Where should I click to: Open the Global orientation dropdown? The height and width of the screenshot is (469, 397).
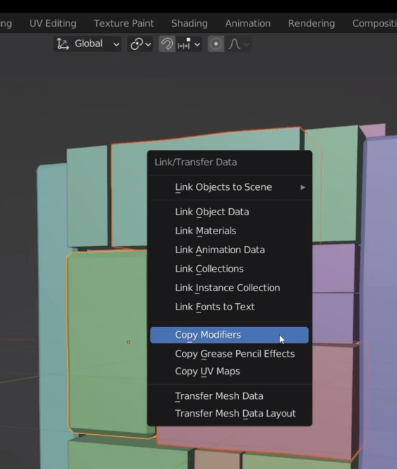[88, 44]
